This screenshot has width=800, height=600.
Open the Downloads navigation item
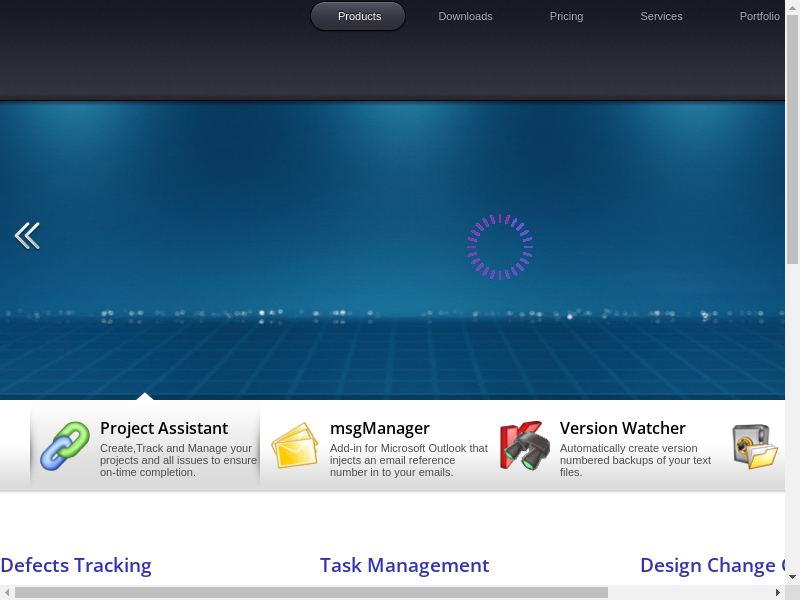point(465,16)
